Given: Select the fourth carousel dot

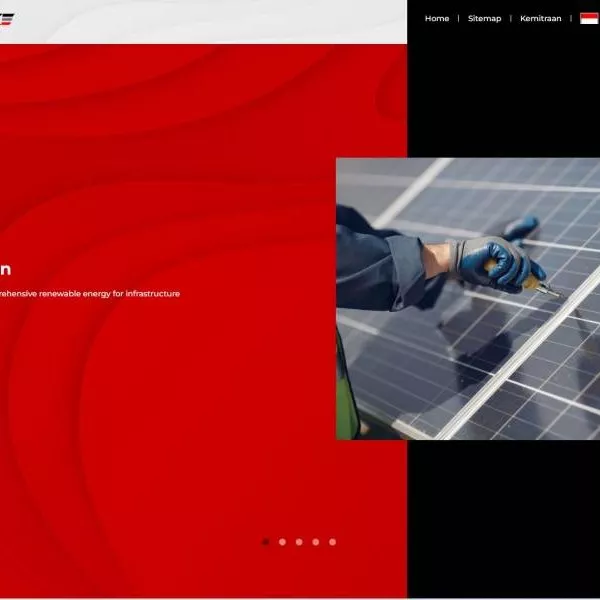Looking at the screenshot, I should click(x=316, y=542).
